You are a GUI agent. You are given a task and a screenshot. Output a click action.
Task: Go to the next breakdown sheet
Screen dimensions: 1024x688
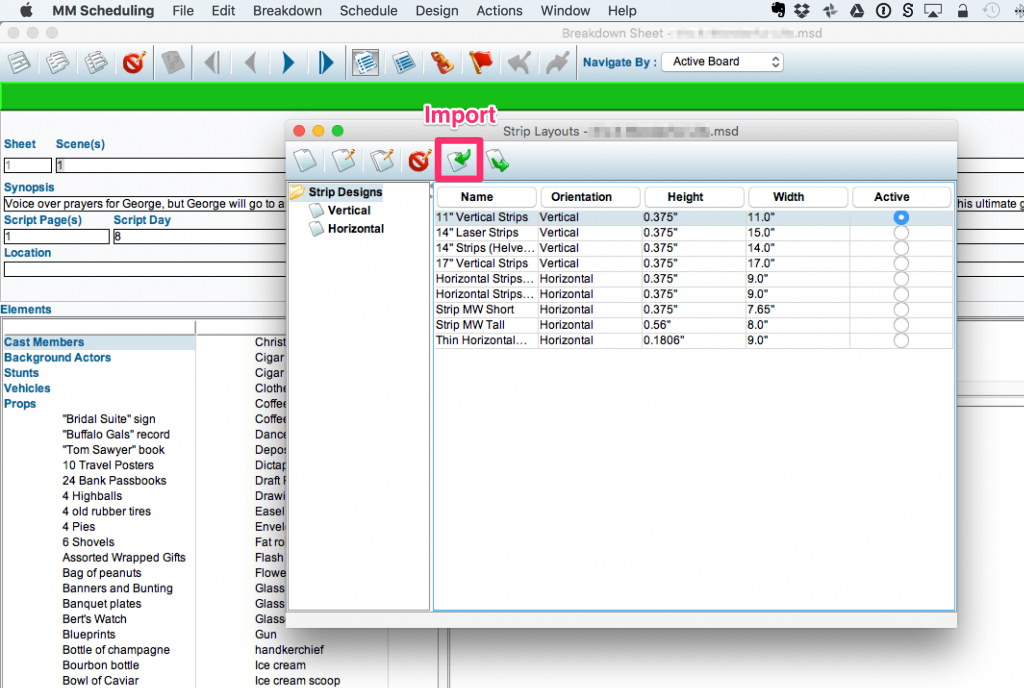coord(288,63)
